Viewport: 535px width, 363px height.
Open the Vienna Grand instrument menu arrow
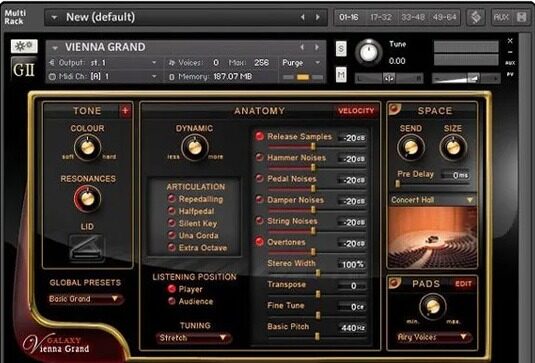coord(55,48)
